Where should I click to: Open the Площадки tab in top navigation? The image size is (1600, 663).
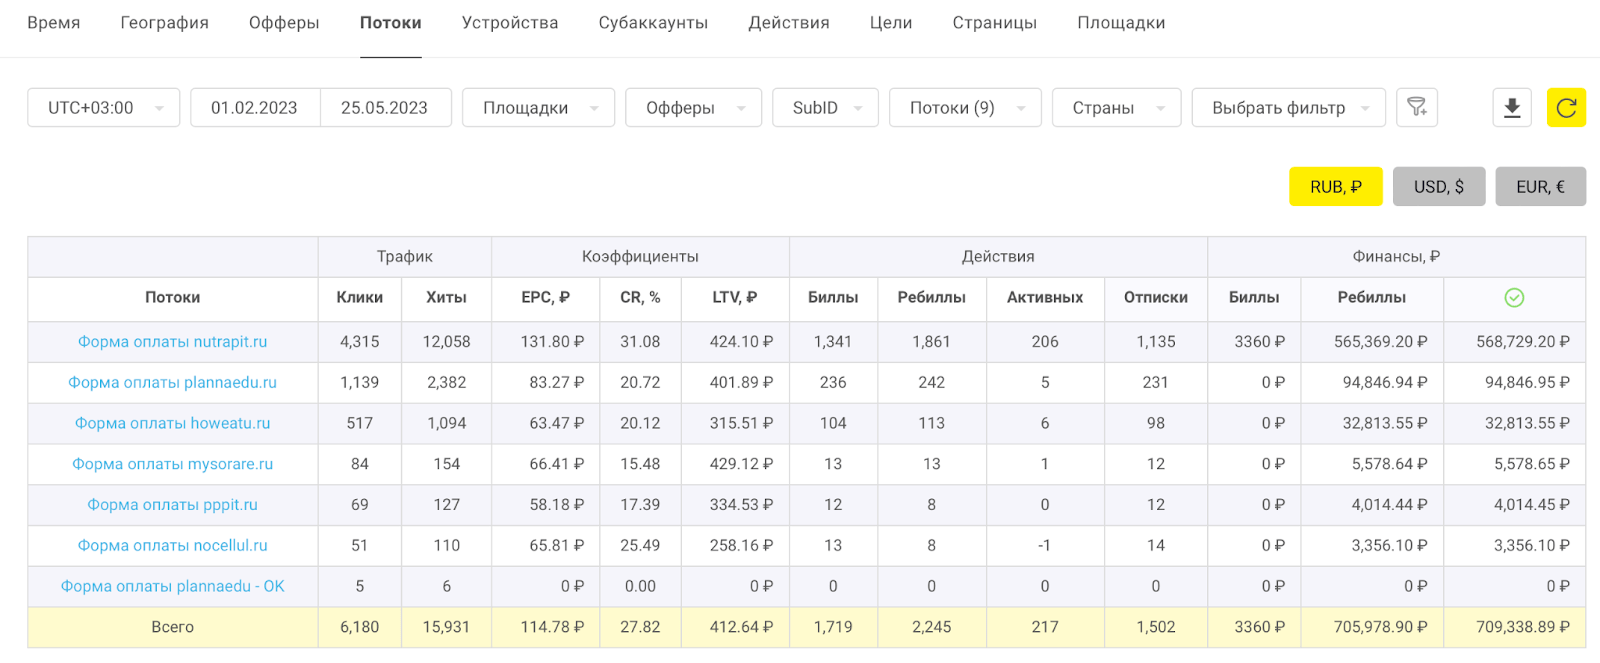tap(1121, 23)
